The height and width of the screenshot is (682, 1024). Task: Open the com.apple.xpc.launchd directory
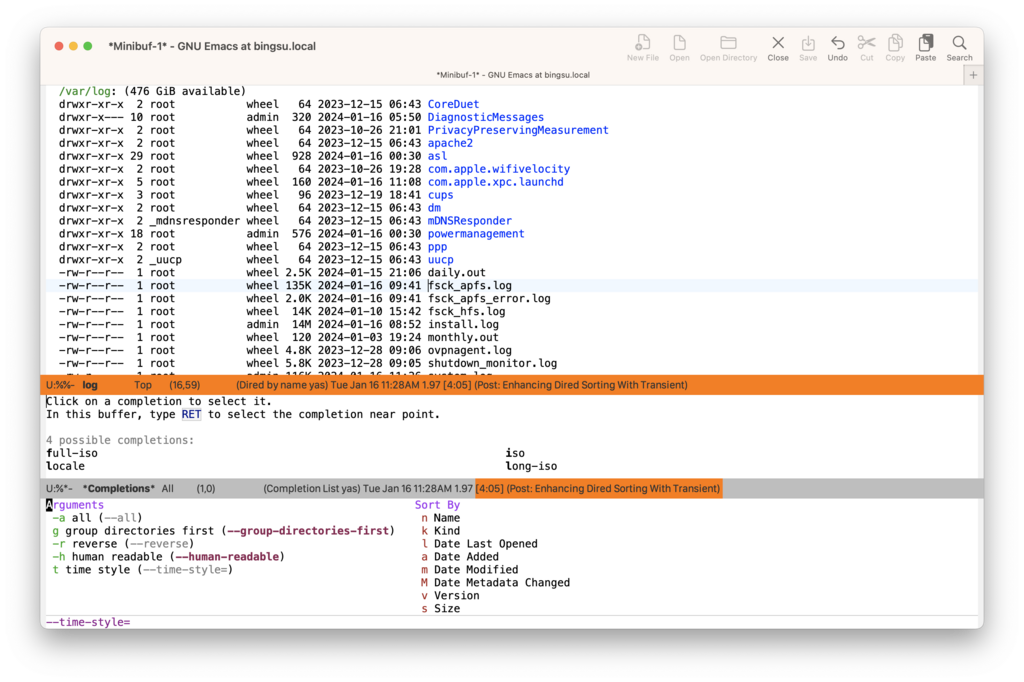(496, 182)
